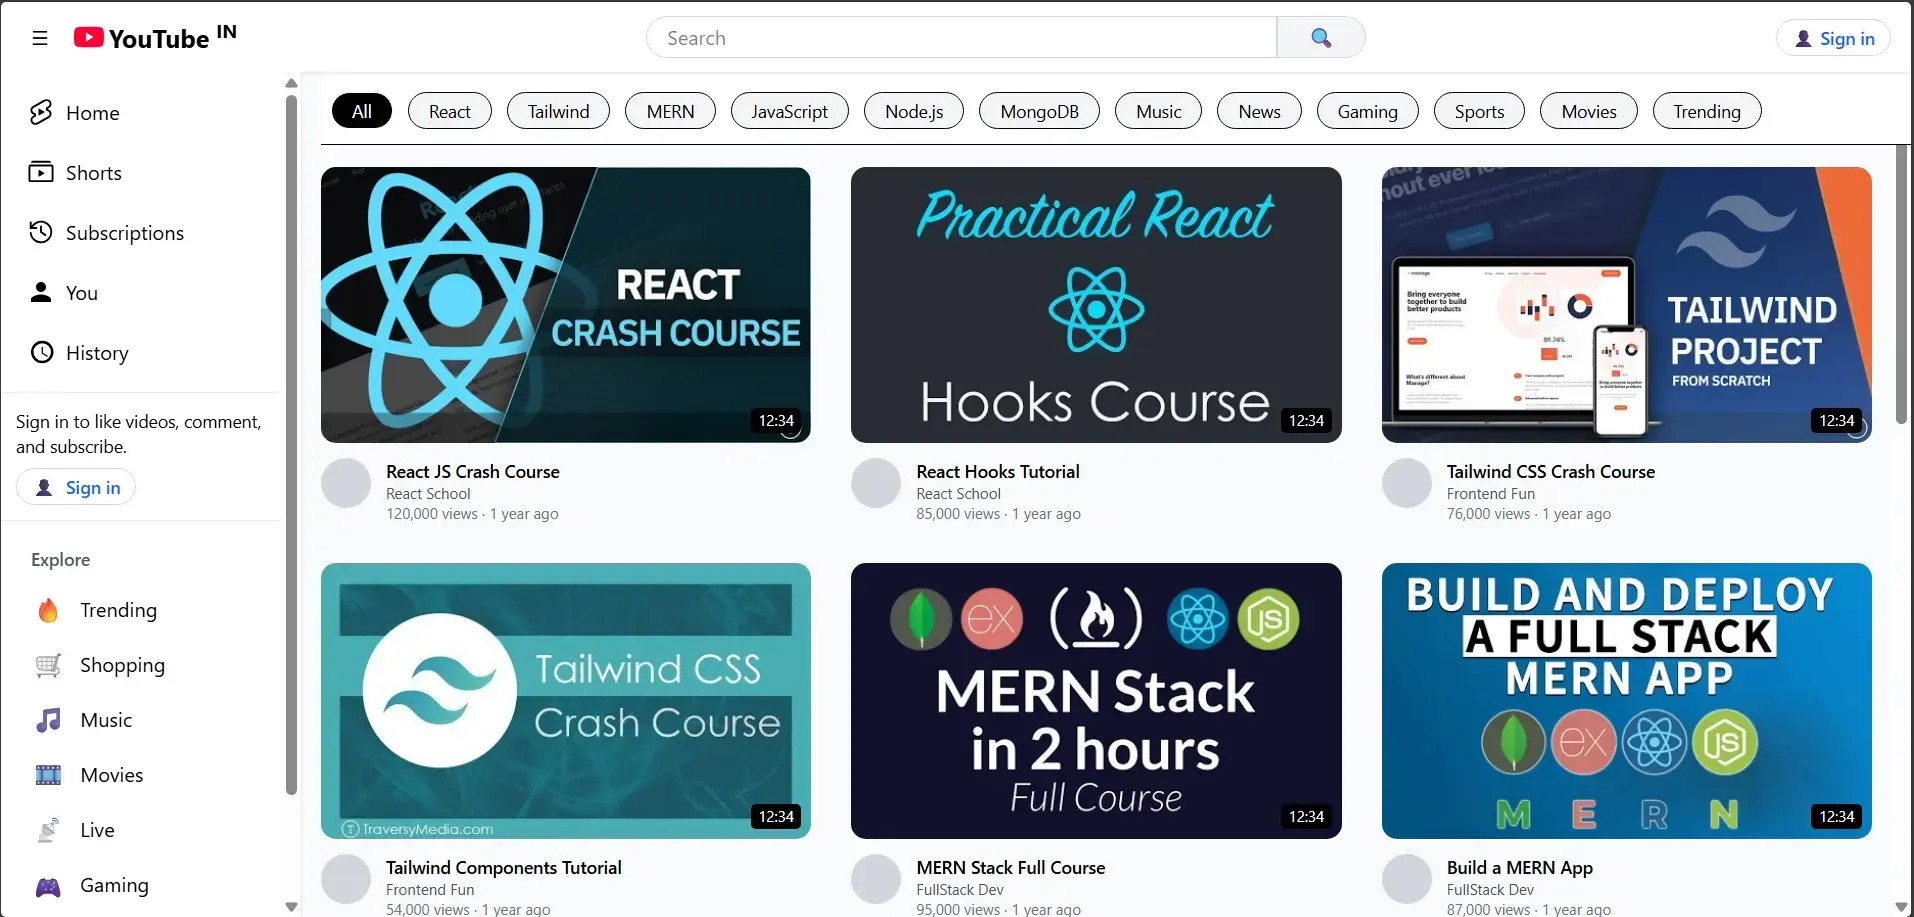Toggle the React filter chip
This screenshot has height=917, width=1914.
pos(449,110)
